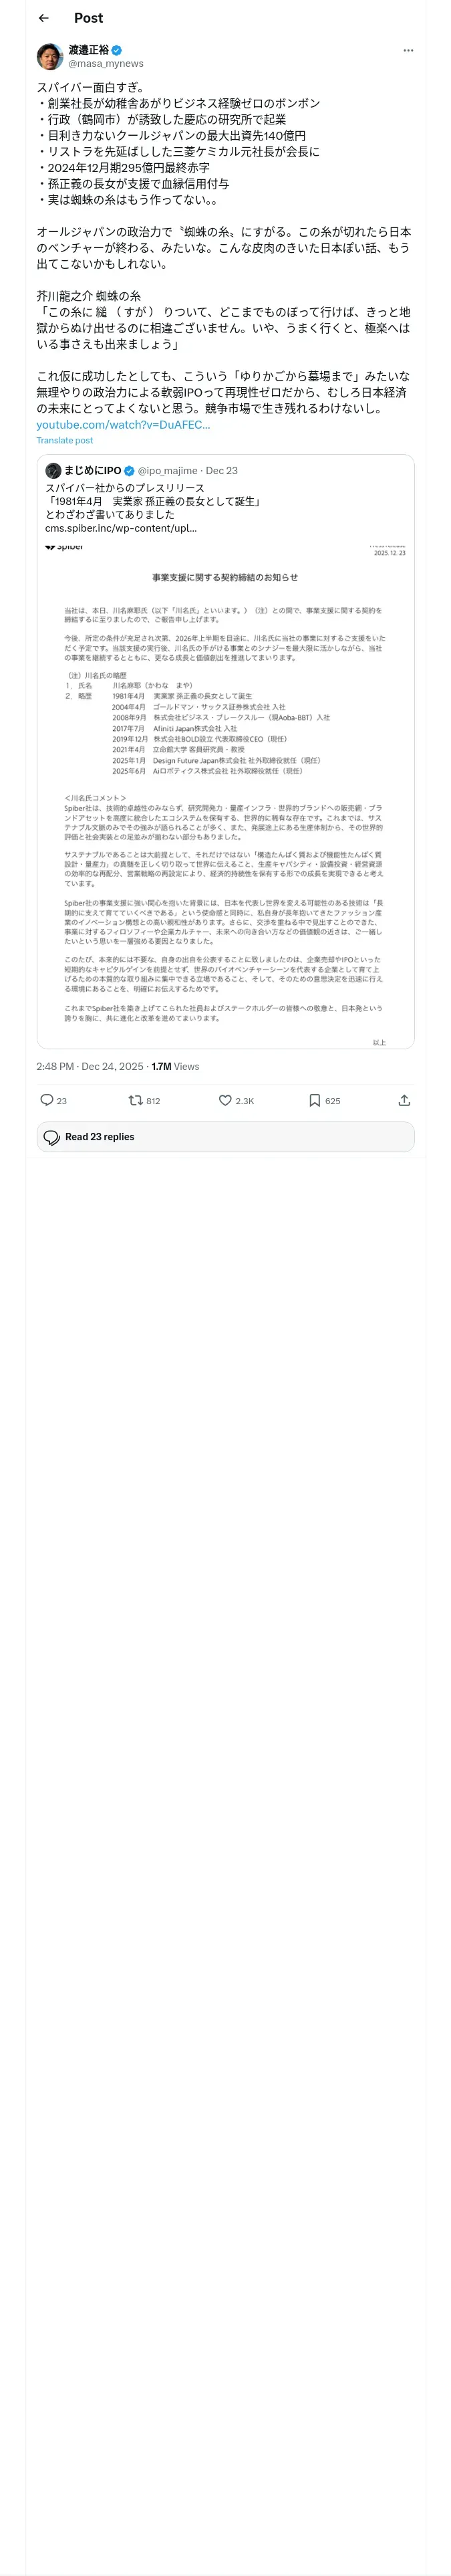Open the @ipo_majime handle in quoted post

tap(167, 470)
